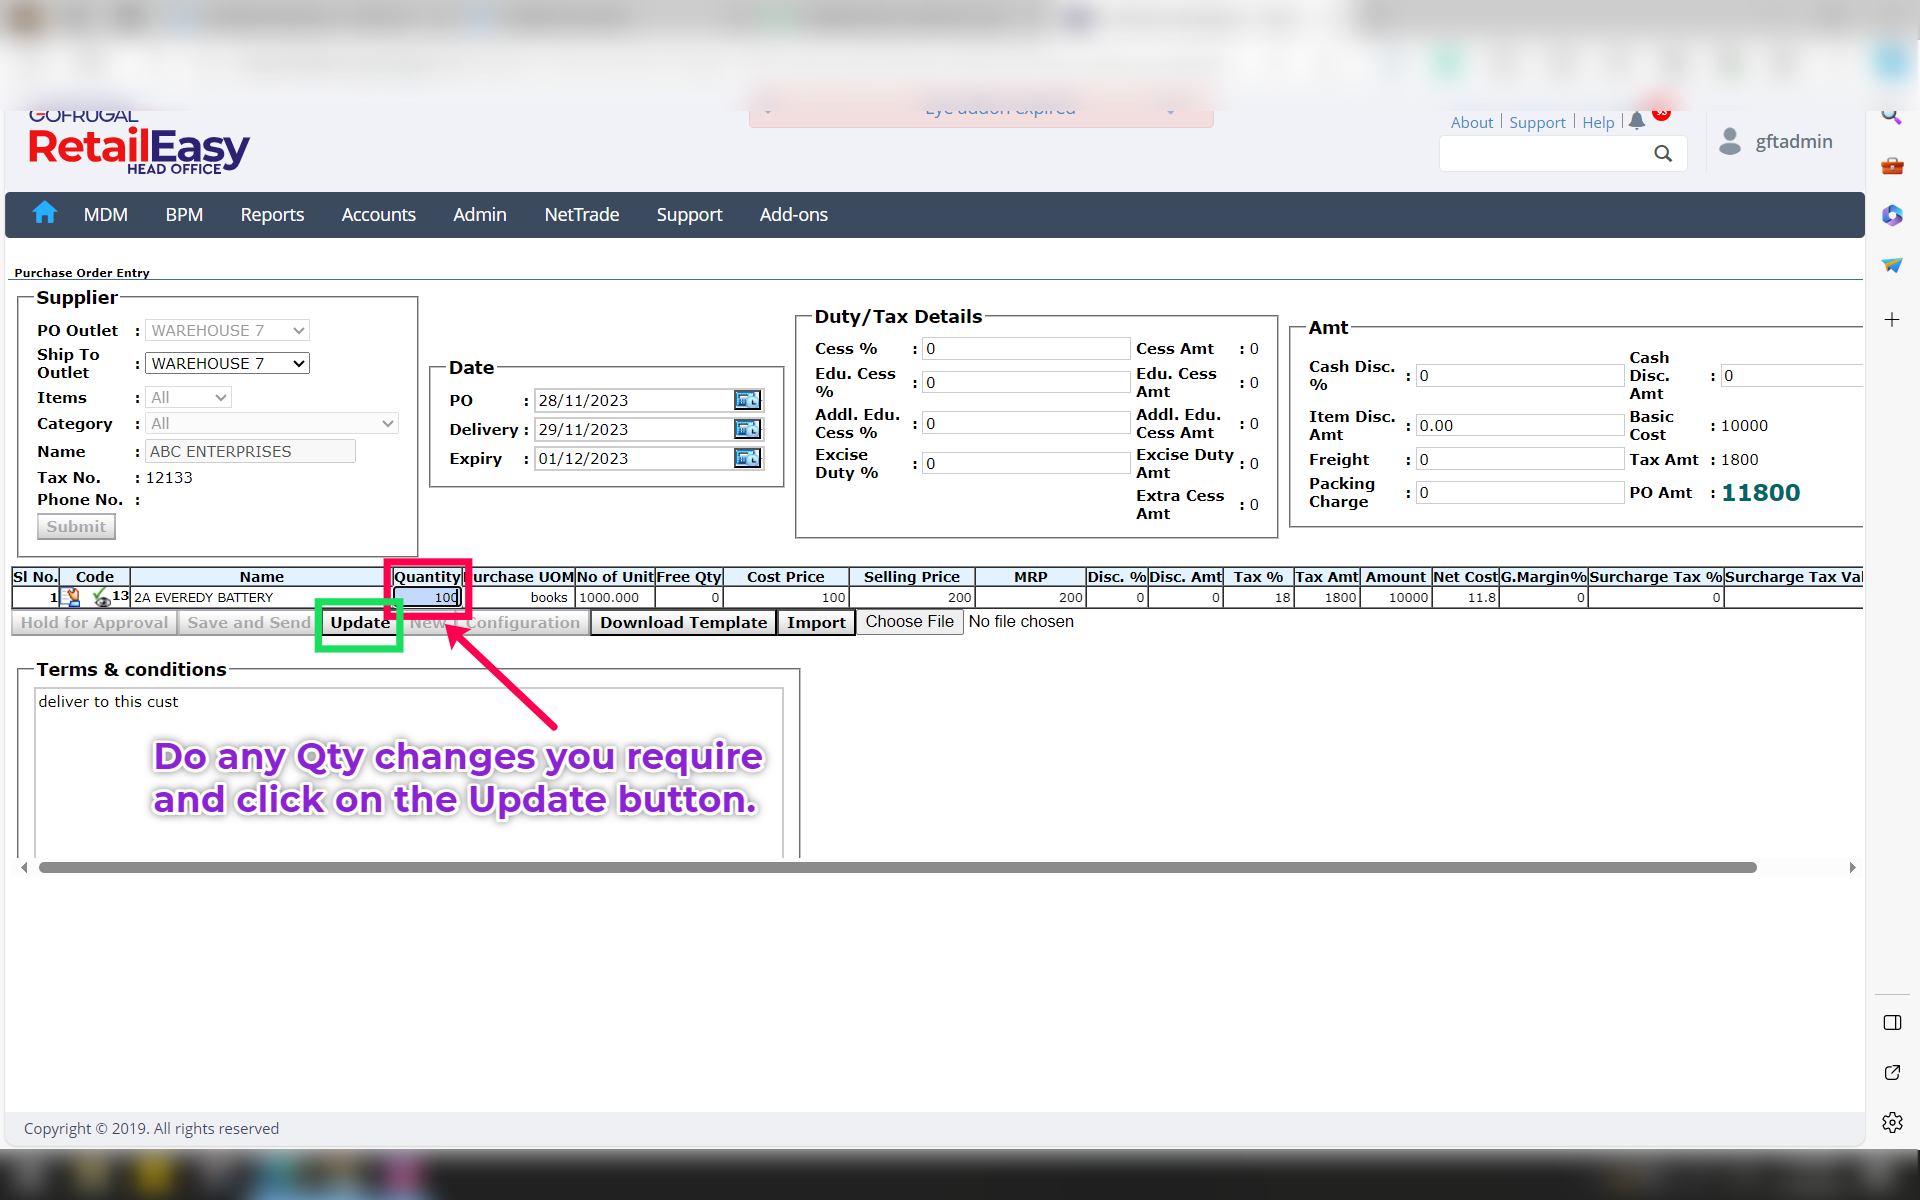Open the Expiry date calendar picker
Screen dimensions: 1920x1200
747,458
